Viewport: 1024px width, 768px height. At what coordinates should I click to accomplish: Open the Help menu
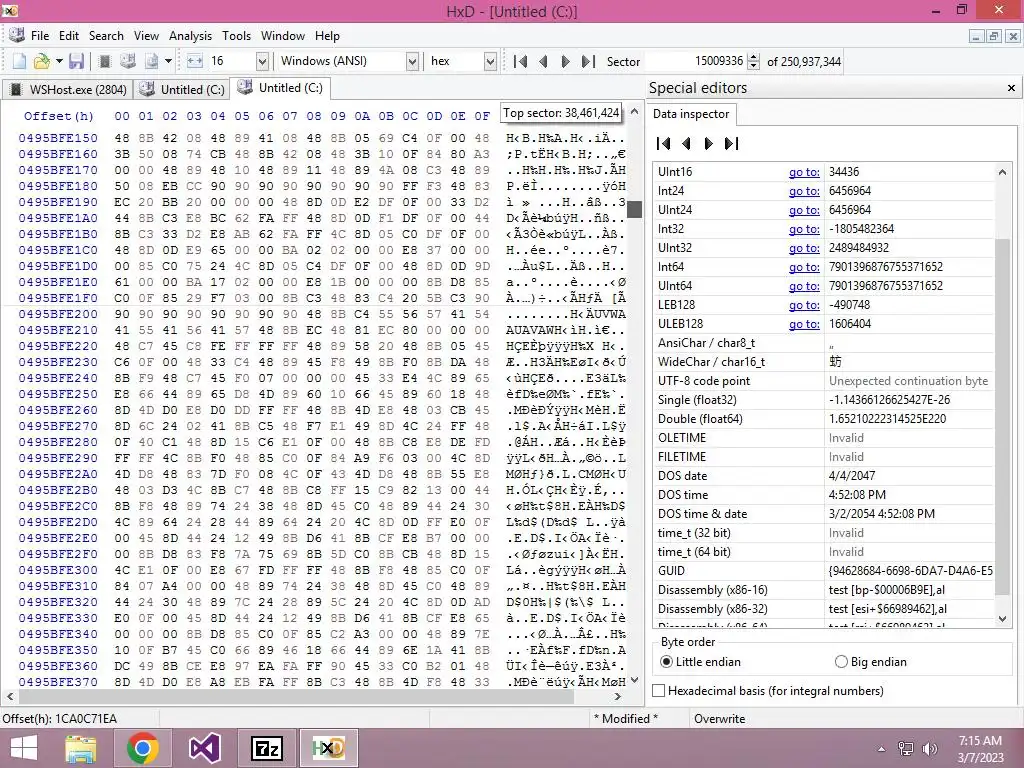pyautogui.click(x=327, y=36)
